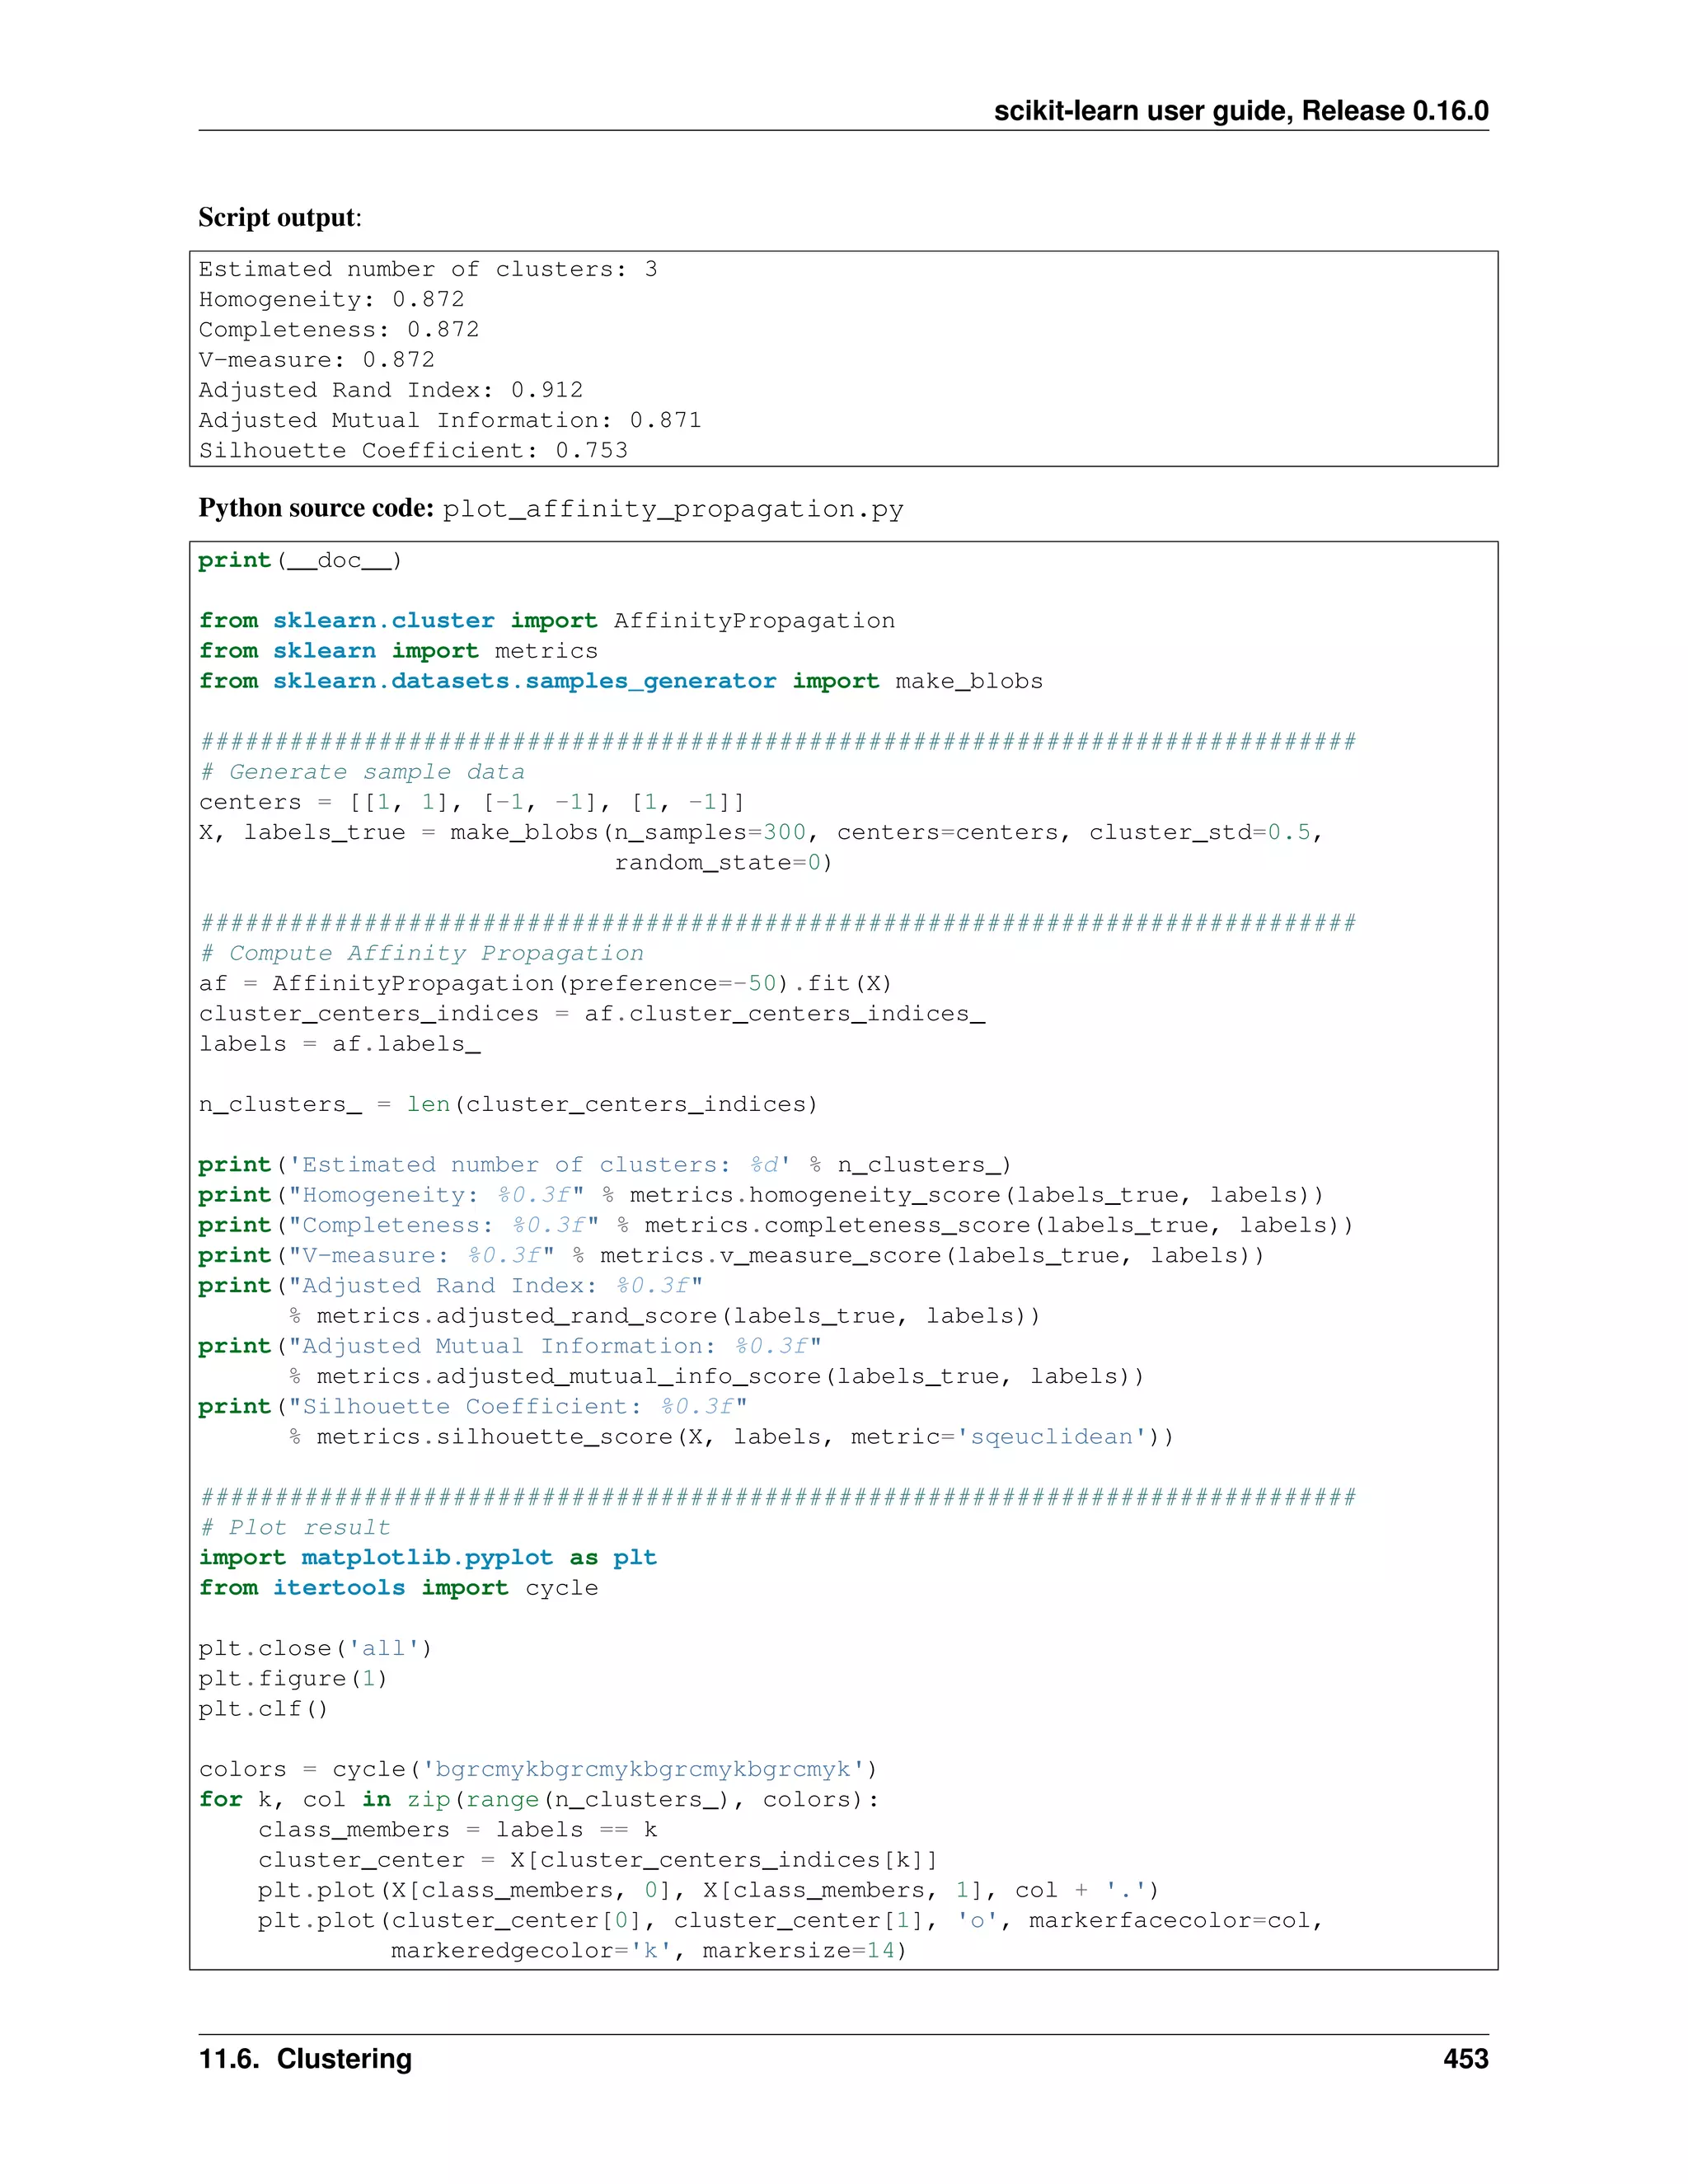This screenshot has width=1688, height=2184.
Task: Click page number 453
Action: click(x=1466, y=2058)
